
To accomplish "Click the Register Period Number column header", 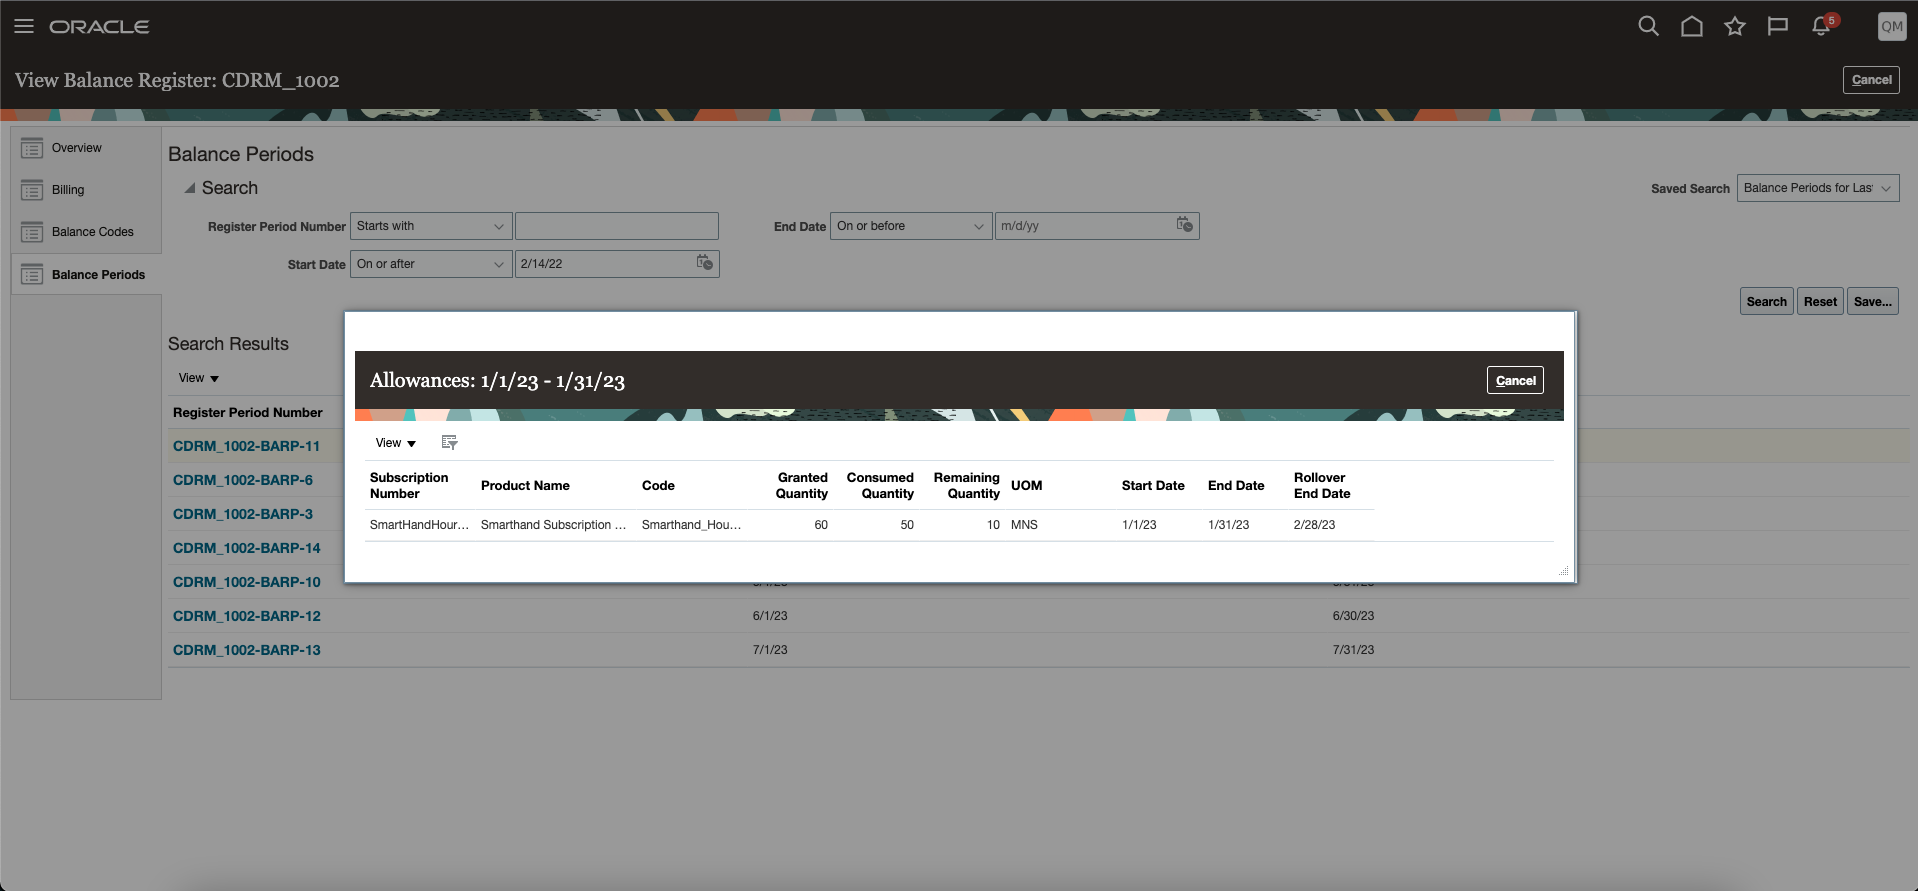I will pyautogui.click(x=248, y=412).
